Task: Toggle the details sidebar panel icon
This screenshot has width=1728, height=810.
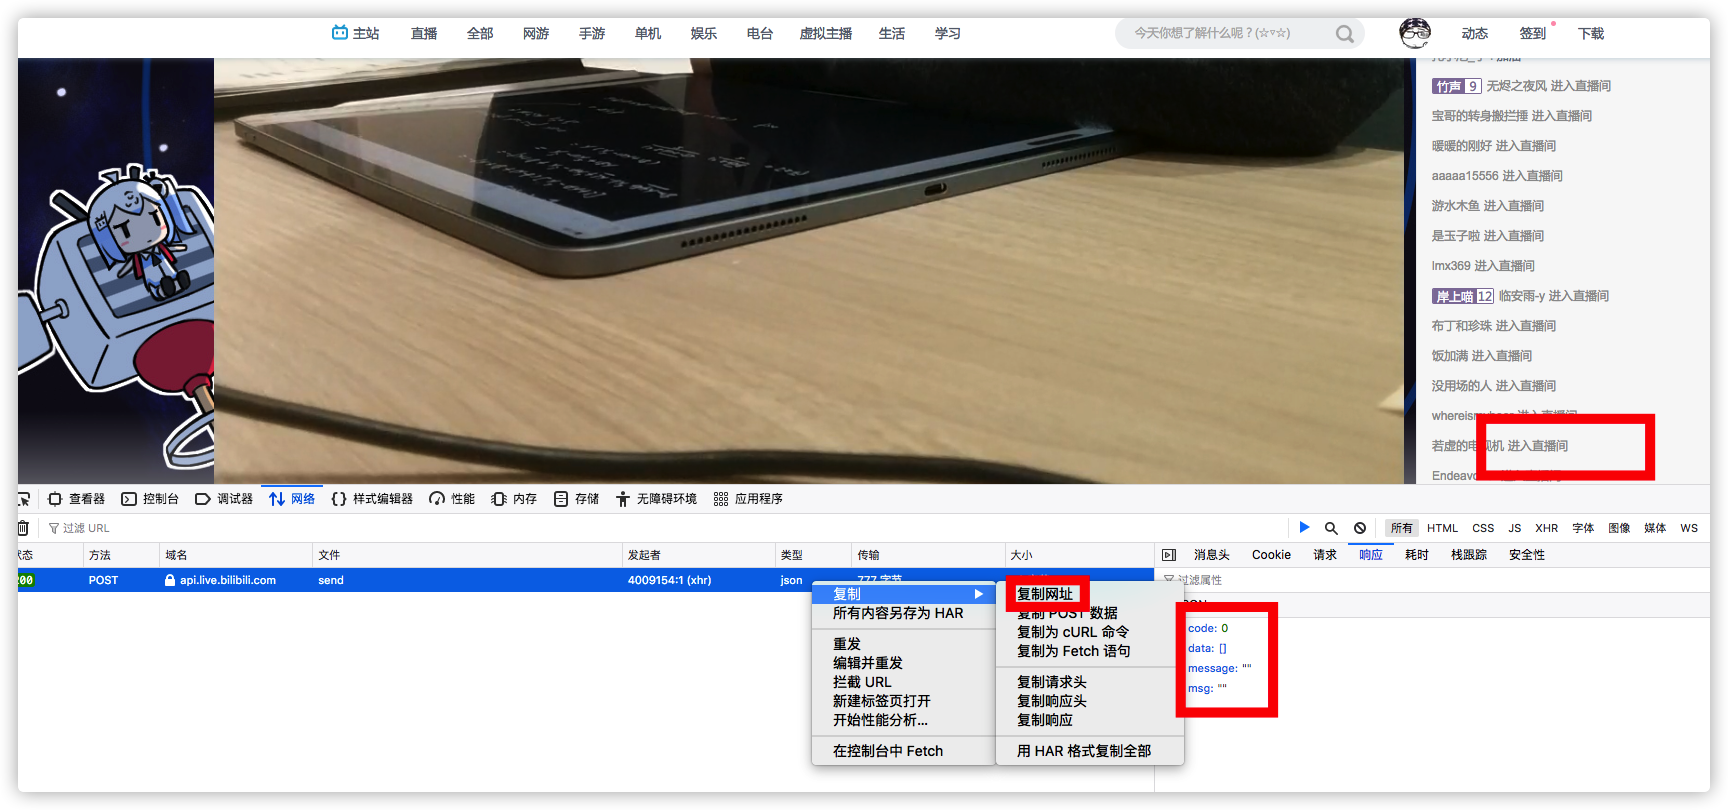Action: [1168, 555]
